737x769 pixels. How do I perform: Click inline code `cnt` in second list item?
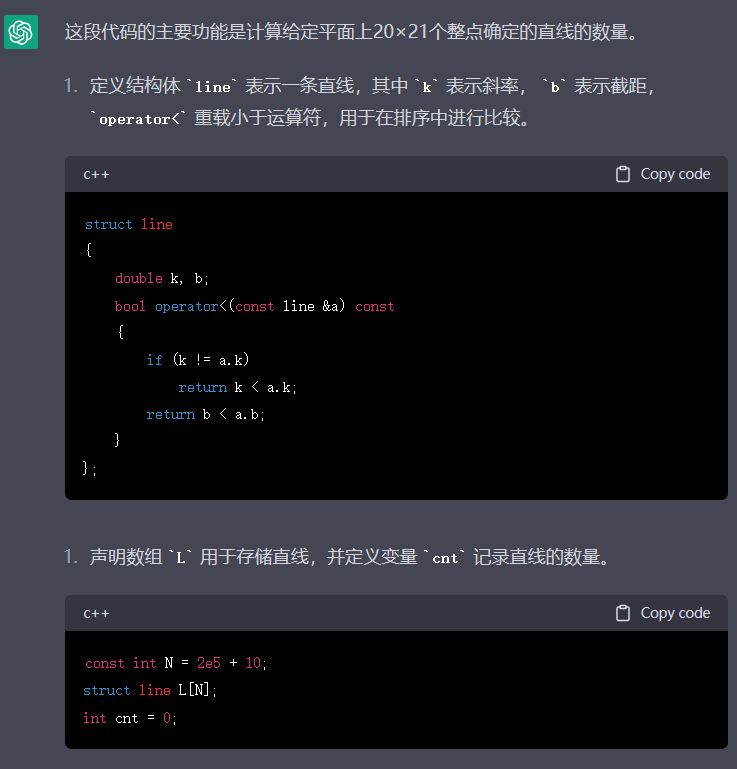coord(445,558)
